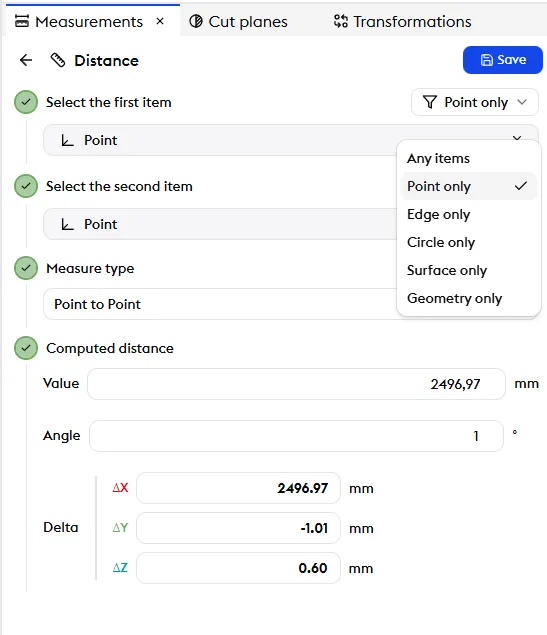Open the Cut planes tab
The width and height of the screenshot is (547, 635).
(238, 21)
